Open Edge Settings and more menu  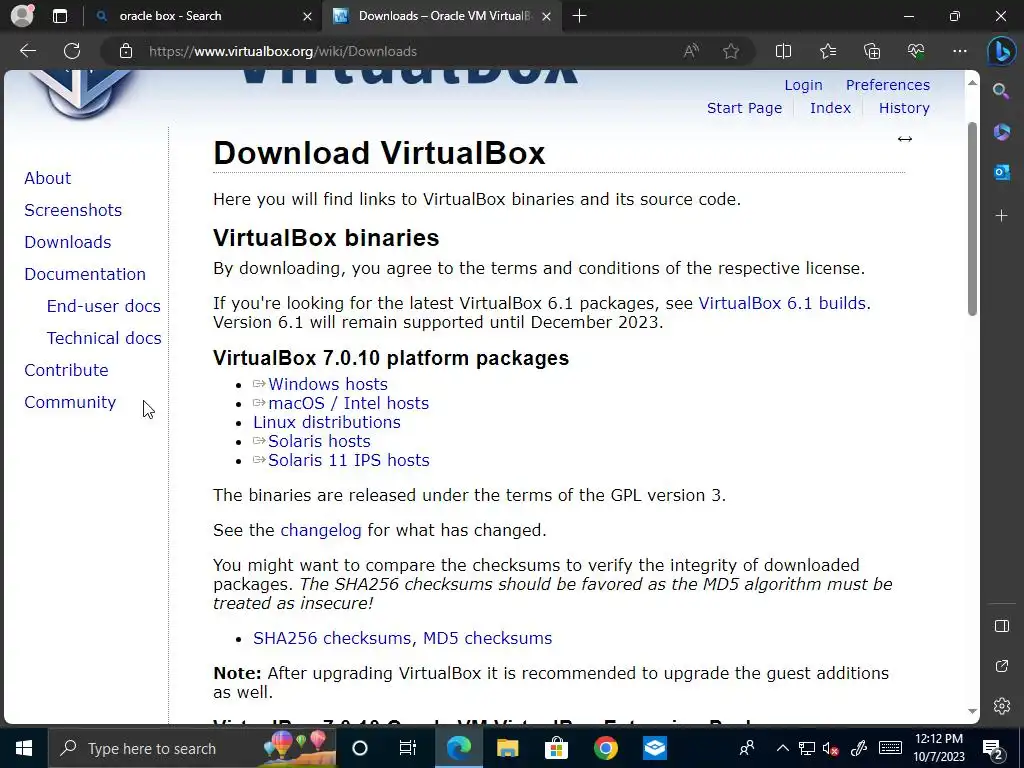coord(959,51)
